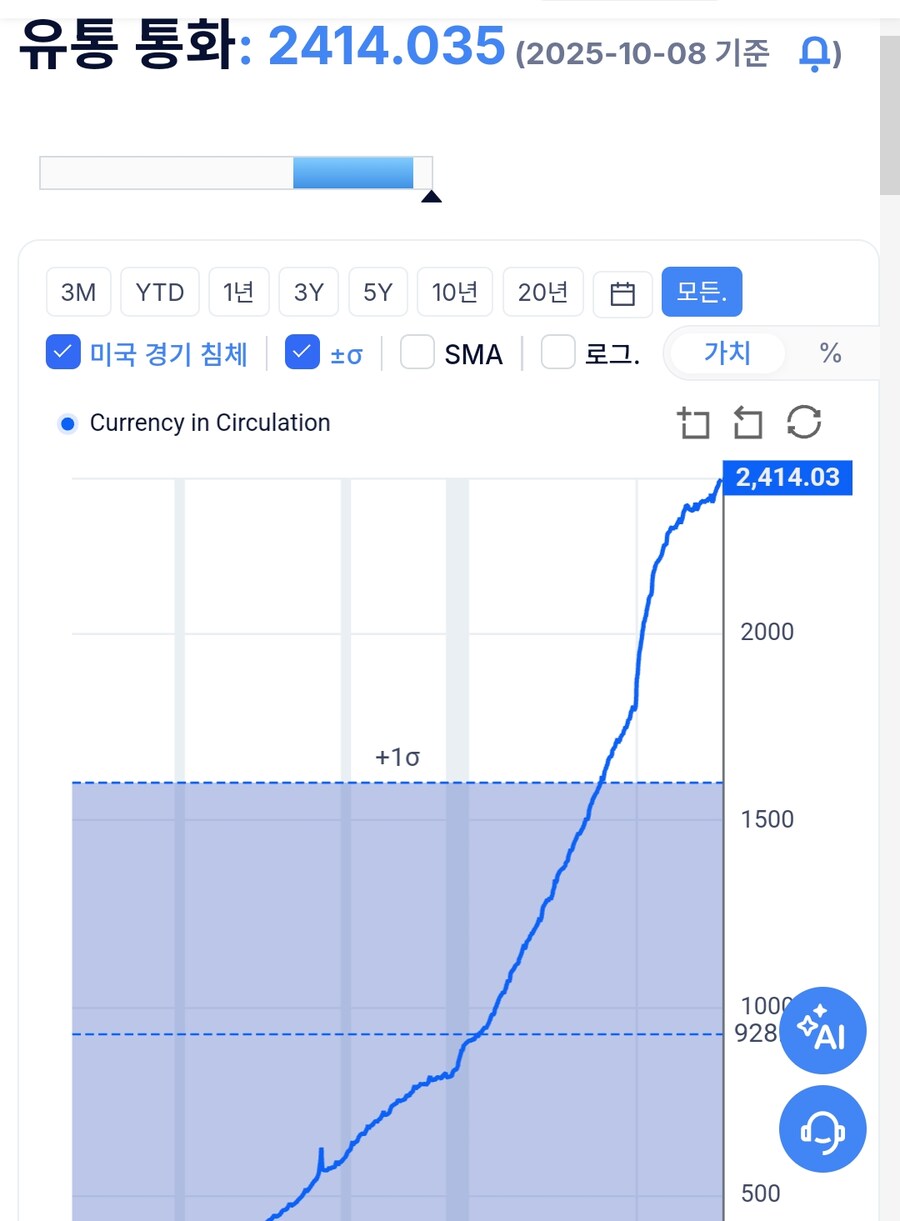Enable the SMA checkbox

click(x=417, y=353)
